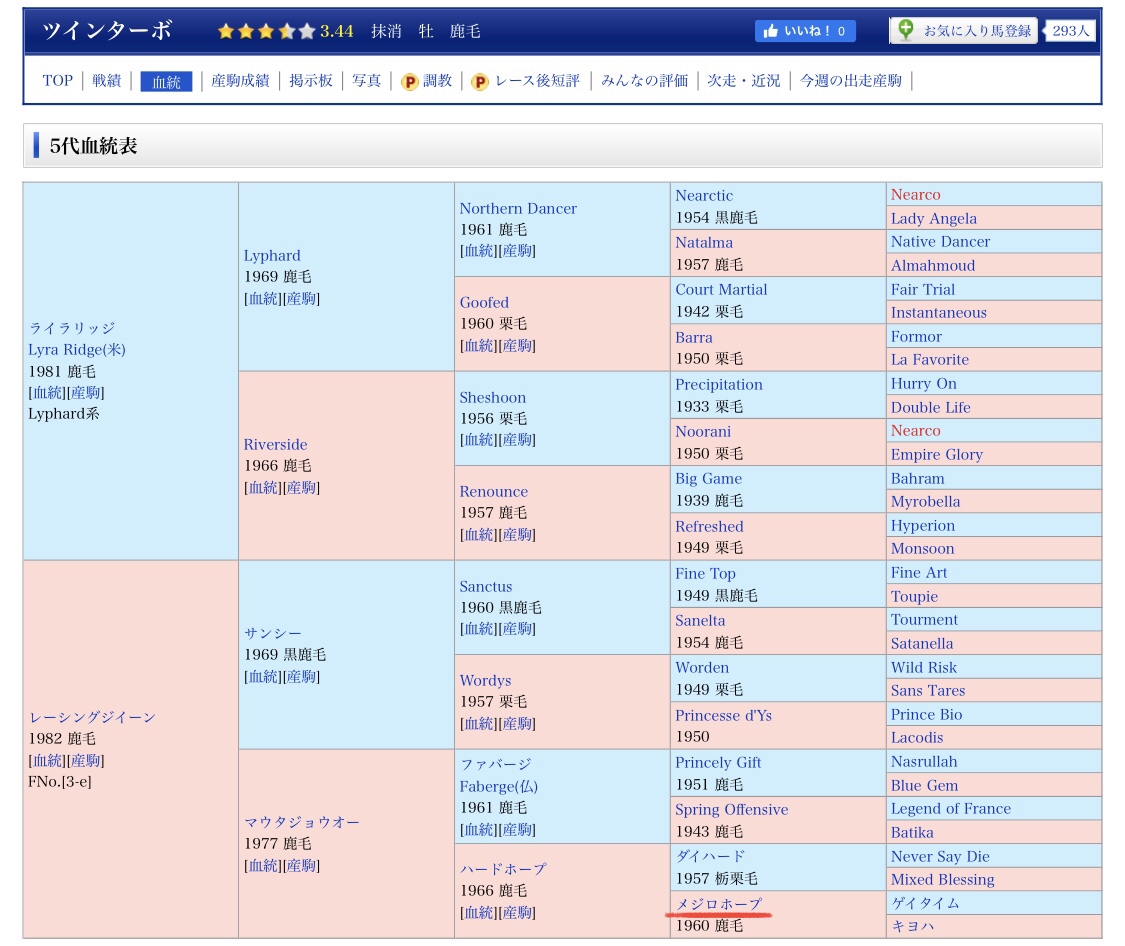Open the Lyphard horse link
This screenshot has width=1125, height=946.
tap(272, 255)
